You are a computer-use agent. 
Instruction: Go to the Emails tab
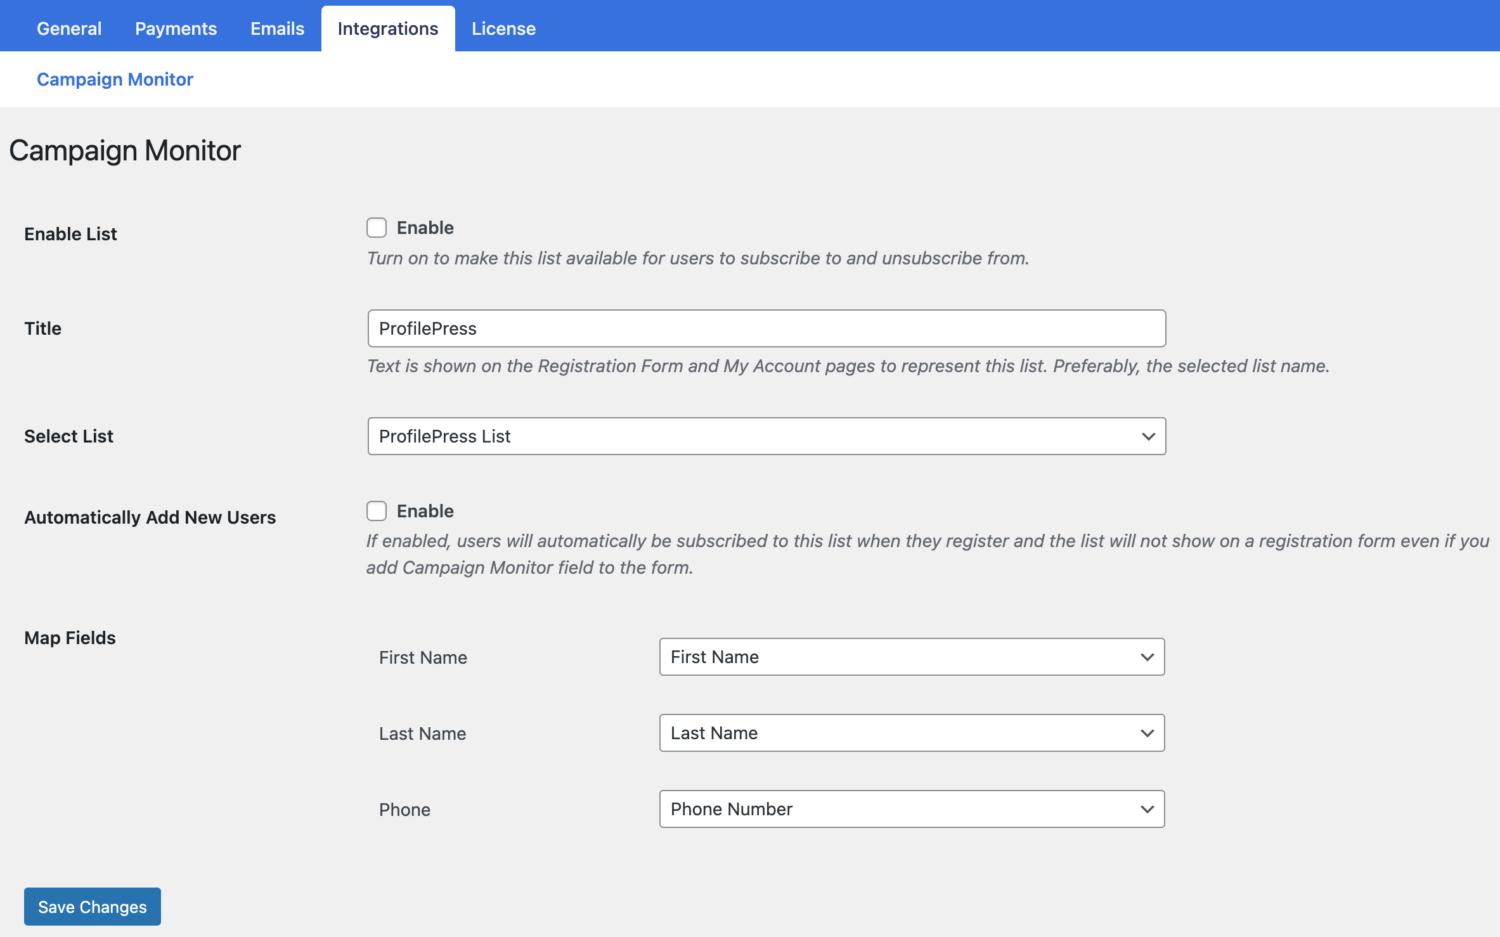tap(277, 29)
